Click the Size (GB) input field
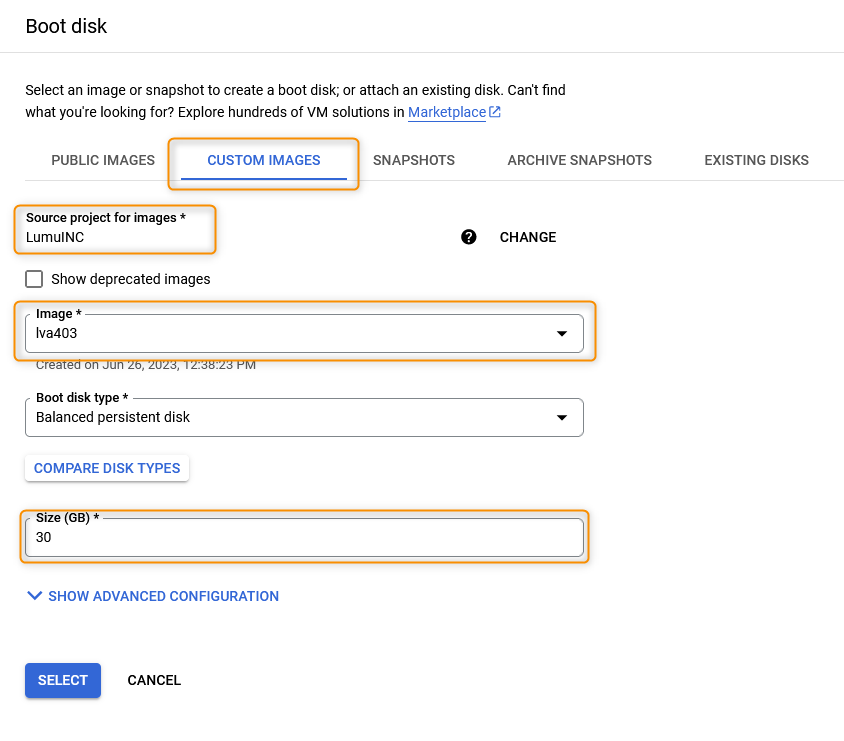The image size is (844, 741). coord(300,537)
